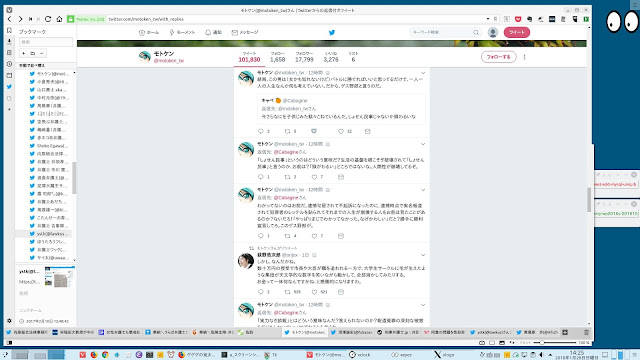
Task: Open the @motoken_tw handle link
Action: 169,61
